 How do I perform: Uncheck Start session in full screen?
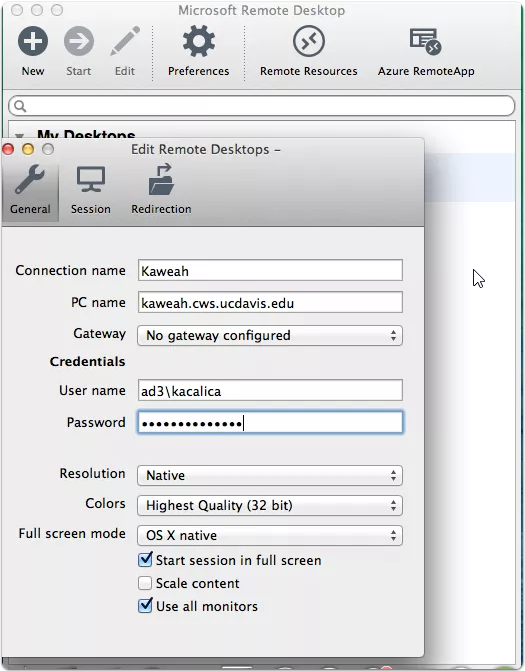click(145, 560)
